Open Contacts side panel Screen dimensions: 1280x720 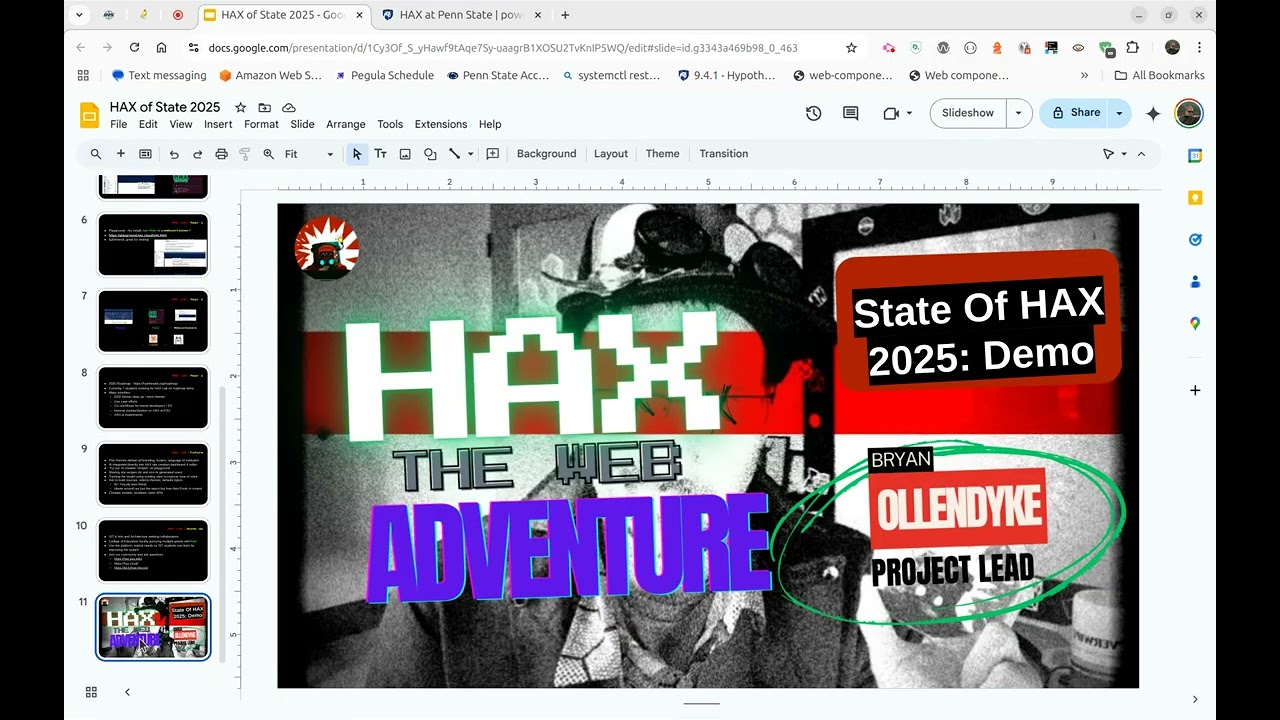(x=1195, y=281)
